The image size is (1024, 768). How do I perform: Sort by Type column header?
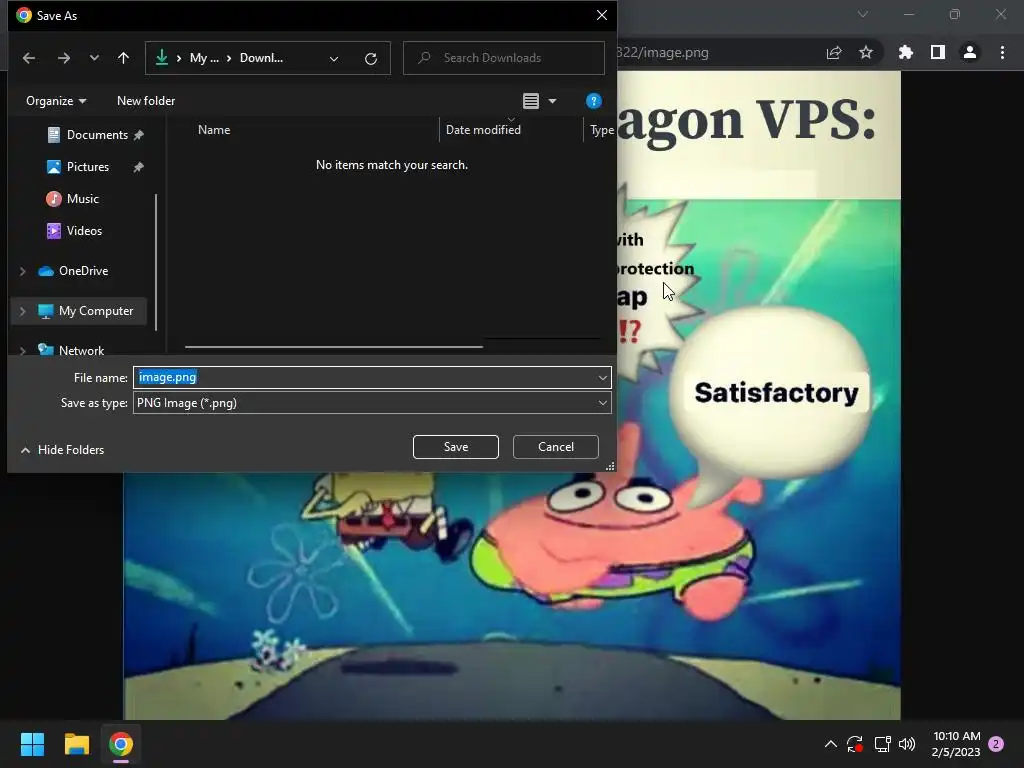[x=601, y=130]
